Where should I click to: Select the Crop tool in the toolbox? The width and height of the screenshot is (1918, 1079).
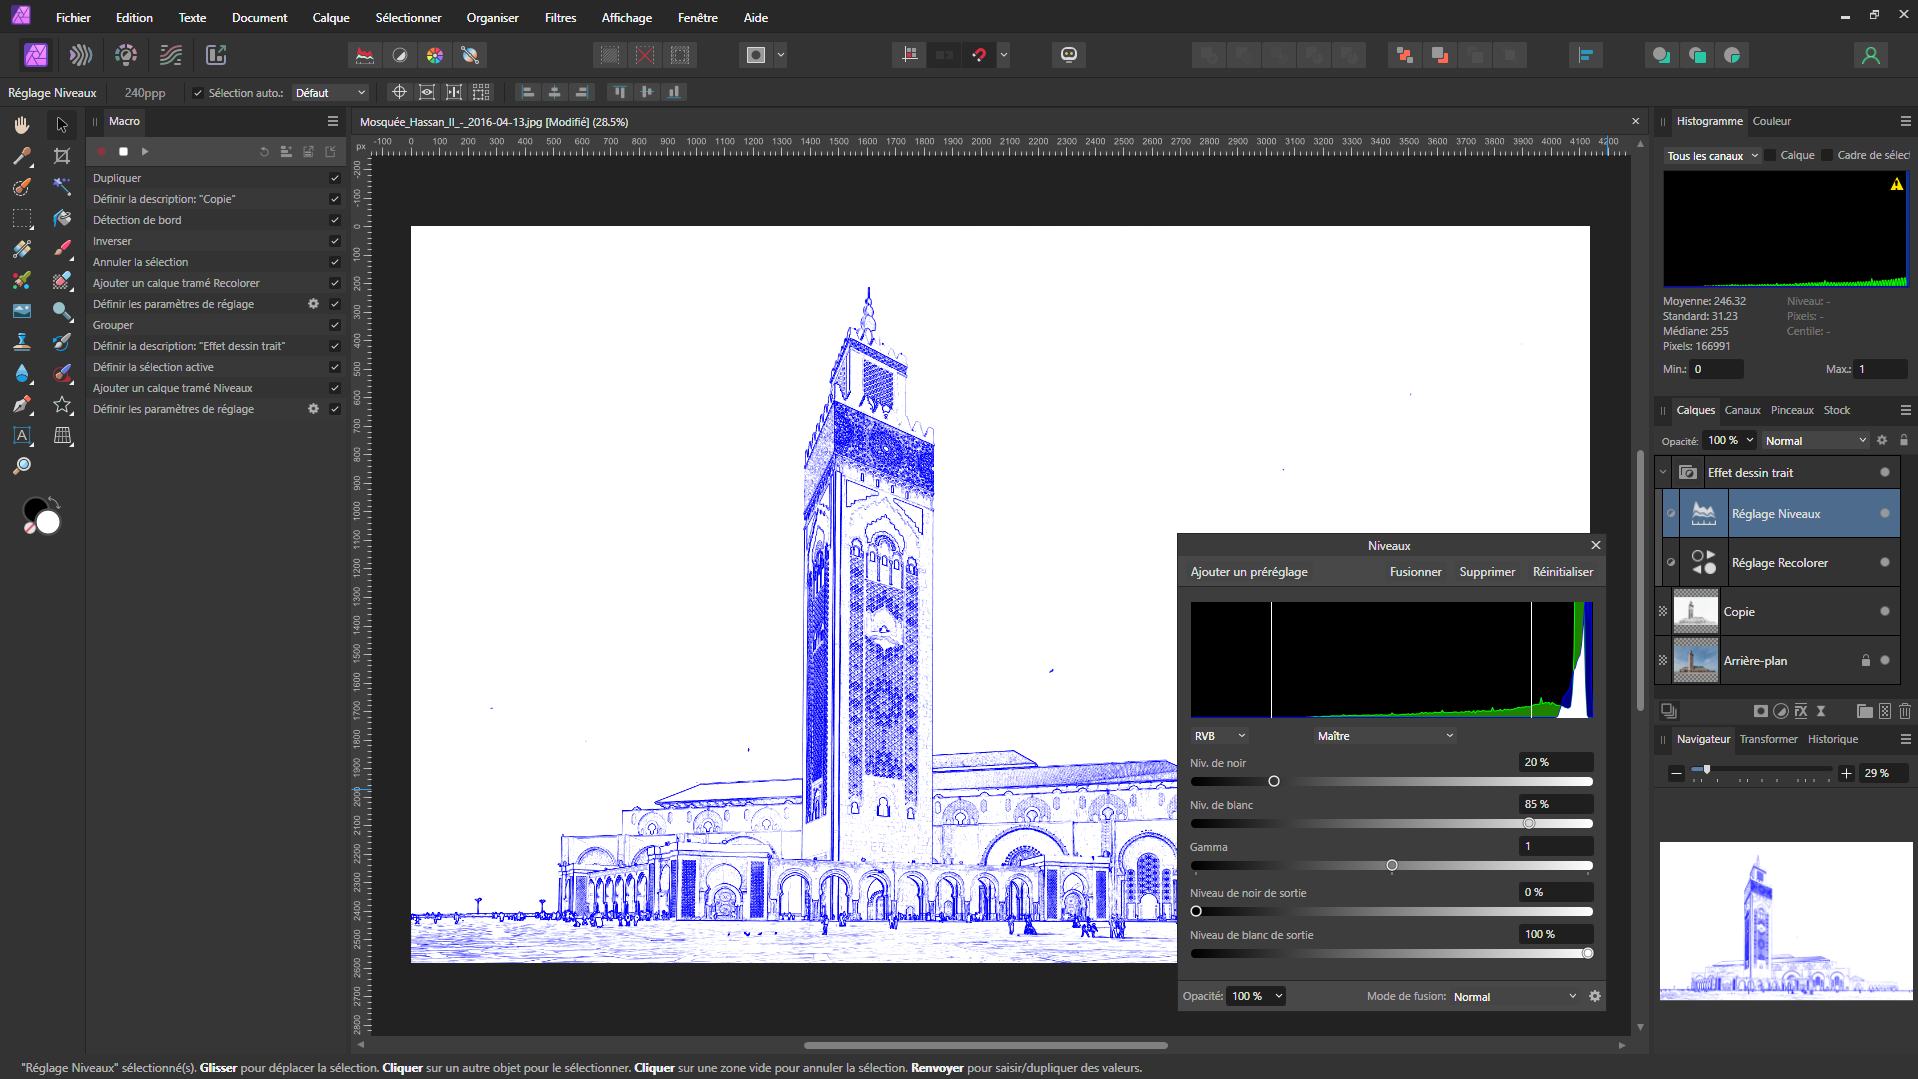coord(62,156)
